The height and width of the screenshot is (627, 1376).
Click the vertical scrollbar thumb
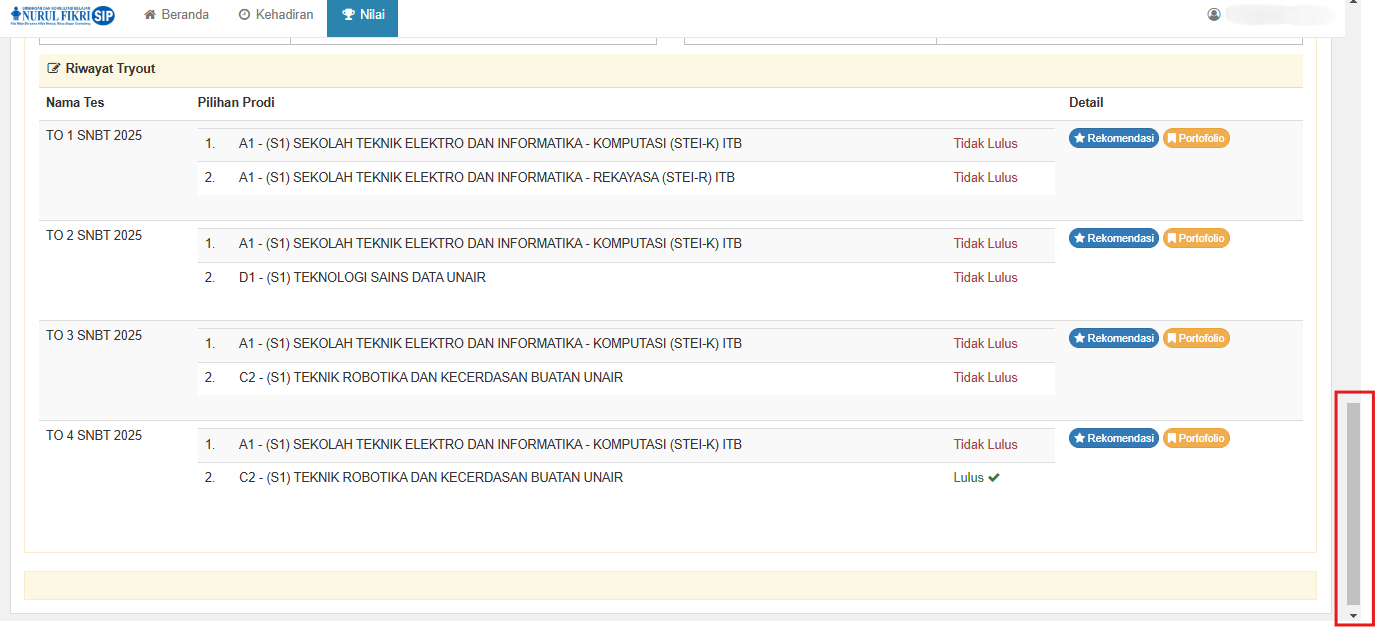point(1353,500)
